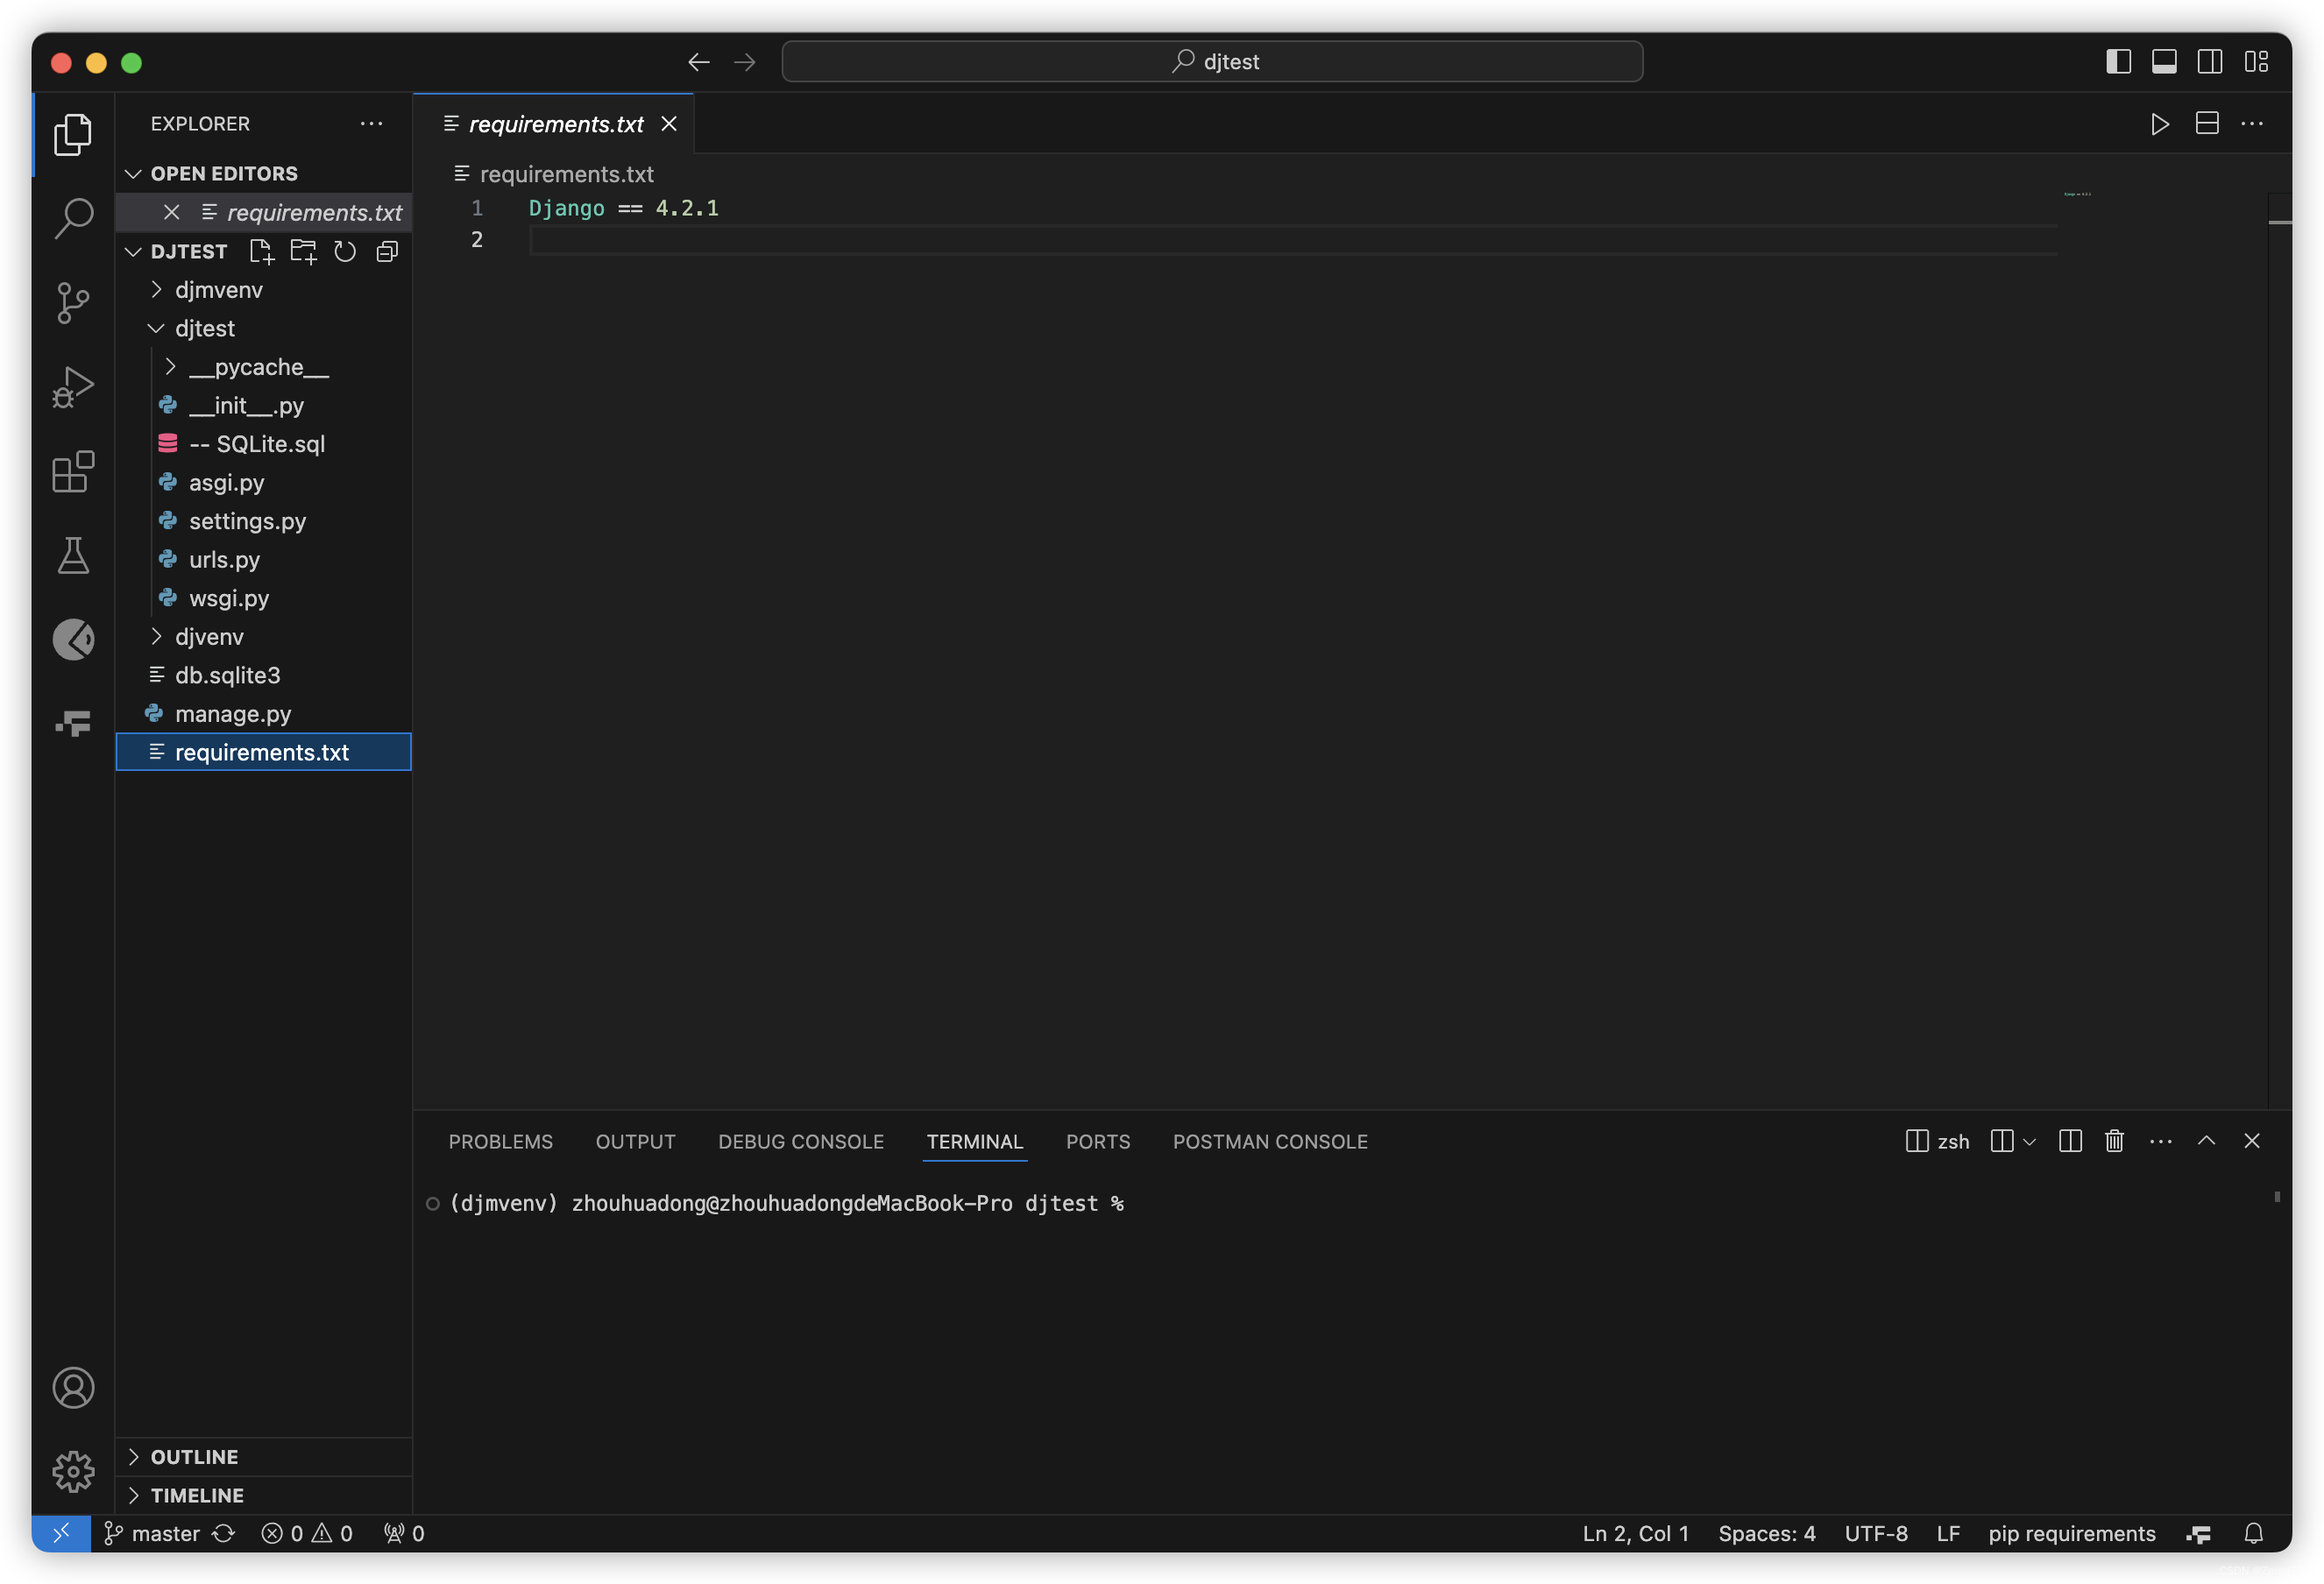Switch to the PROBLEMS tab
The image size is (2324, 1584).
pos(500,1141)
